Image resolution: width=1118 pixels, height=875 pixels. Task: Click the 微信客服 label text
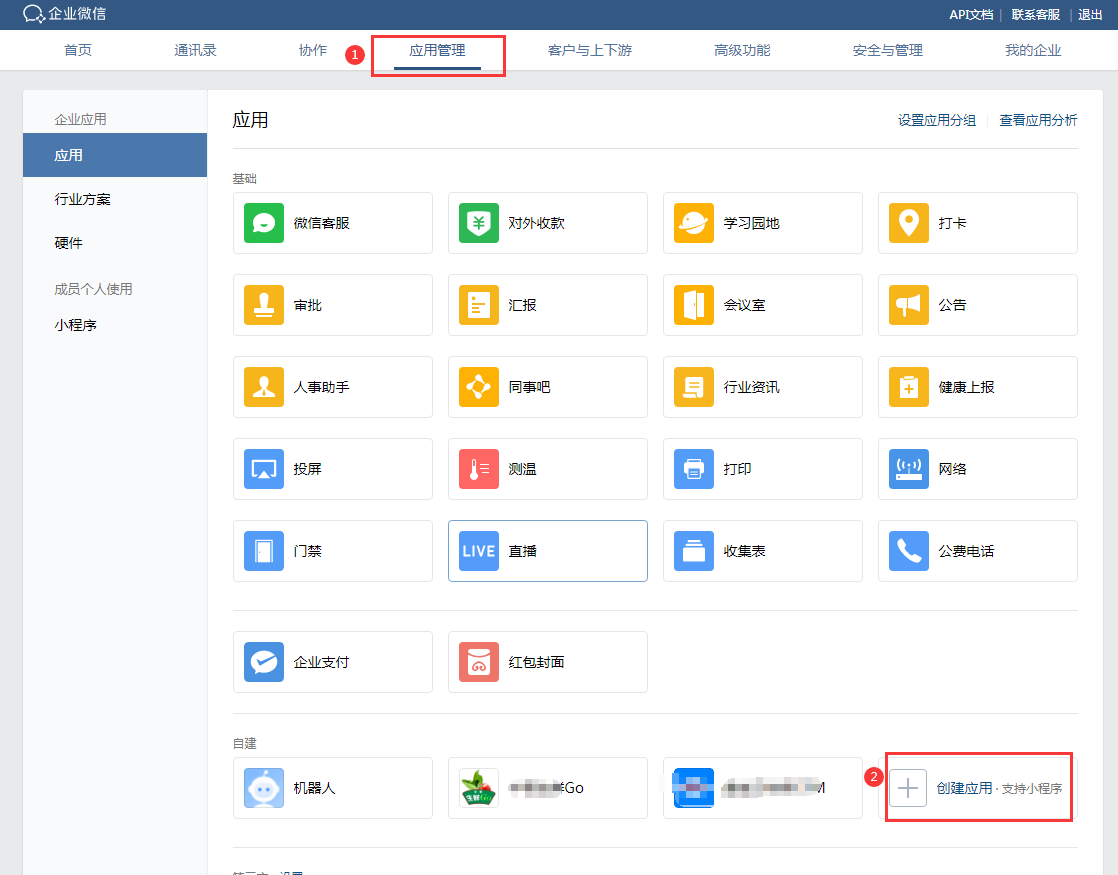pyautogui.click(x=322, y=223)
